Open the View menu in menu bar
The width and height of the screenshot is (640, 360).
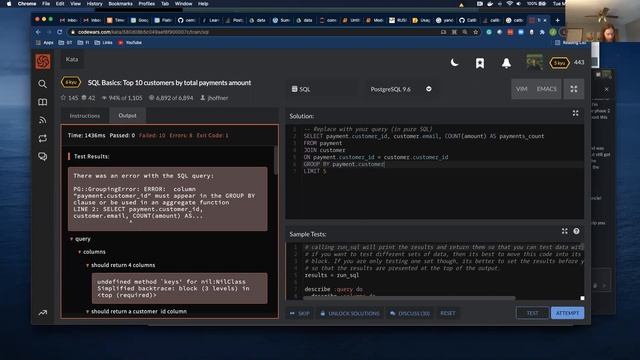point(76,4)
